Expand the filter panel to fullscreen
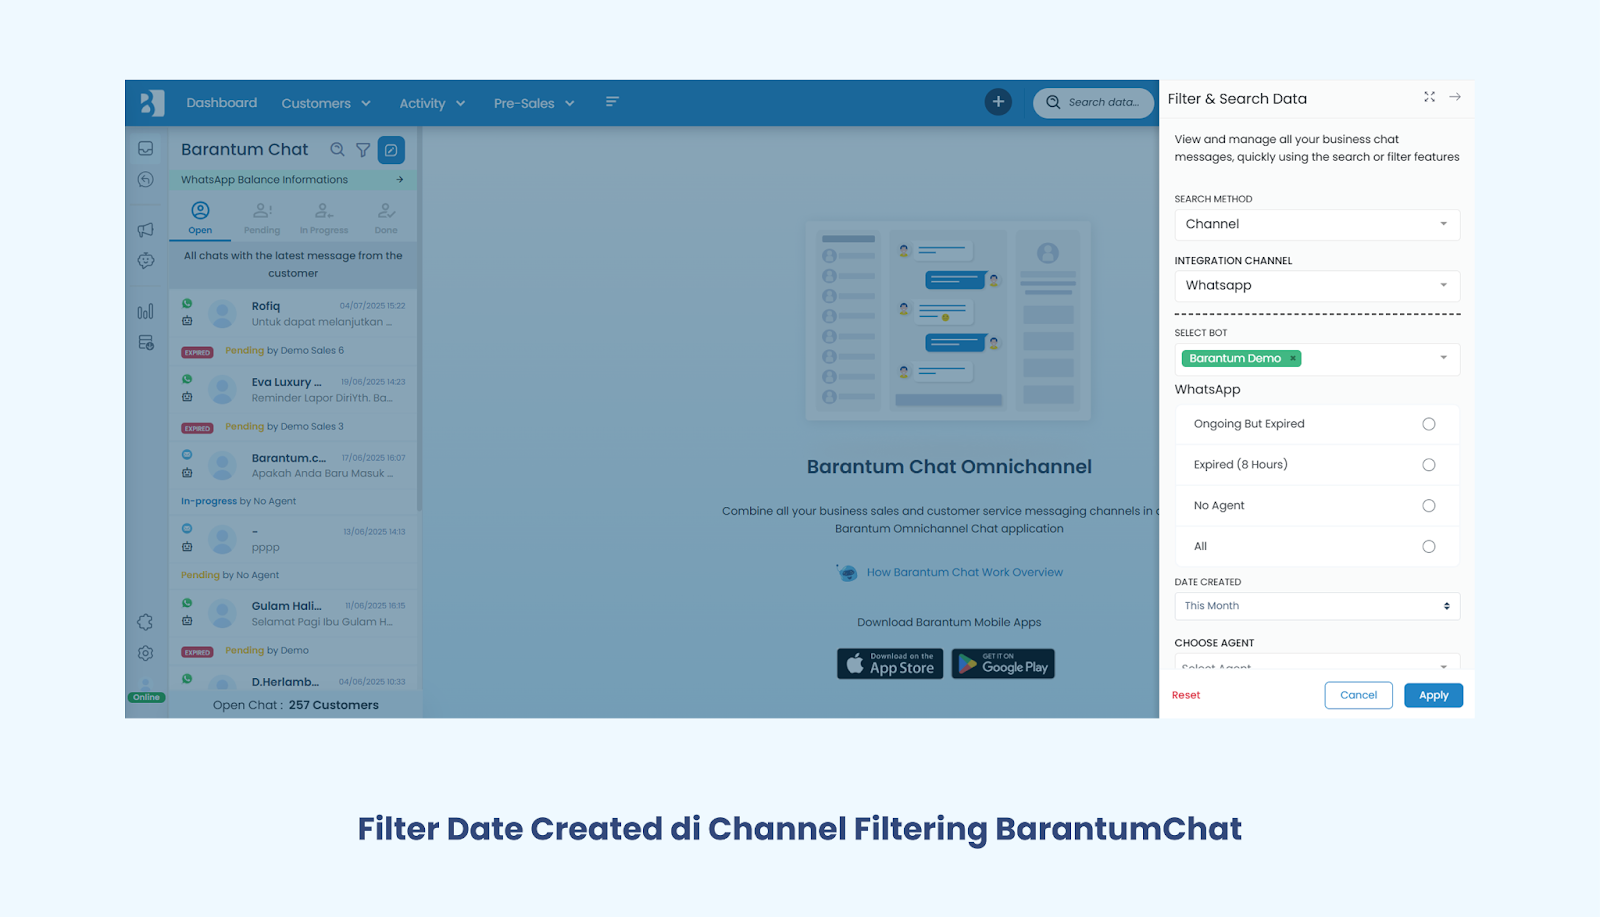1600x917 pixels. pos(1429,97)
